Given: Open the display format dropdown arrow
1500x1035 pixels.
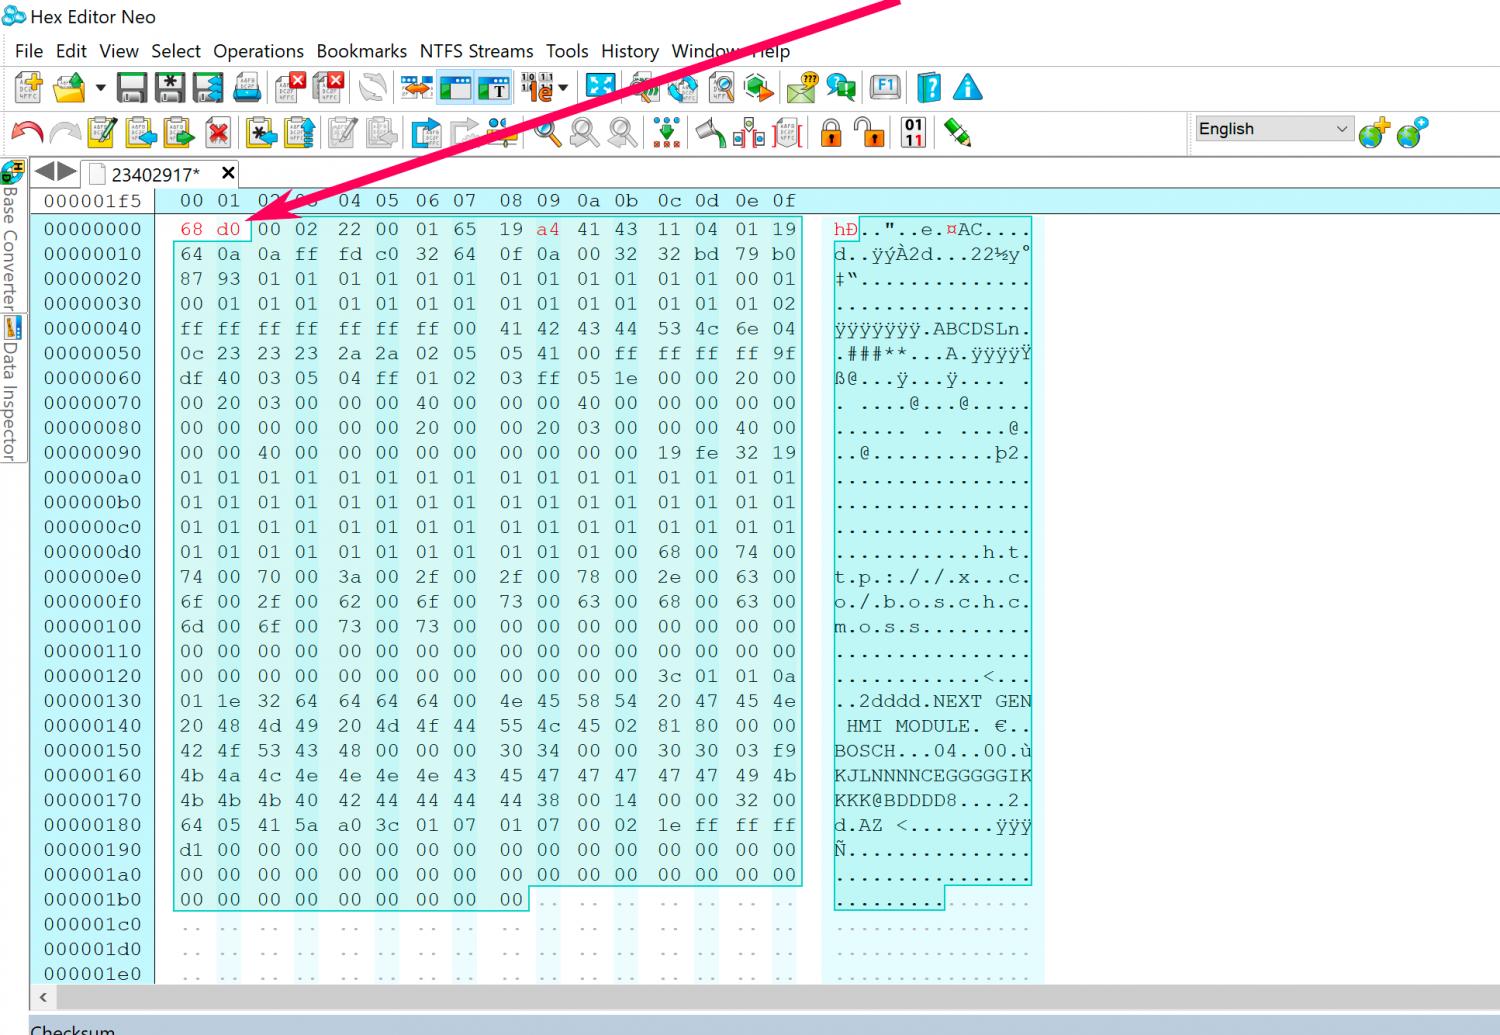Looking at the screenshot, I should point(564,88).
